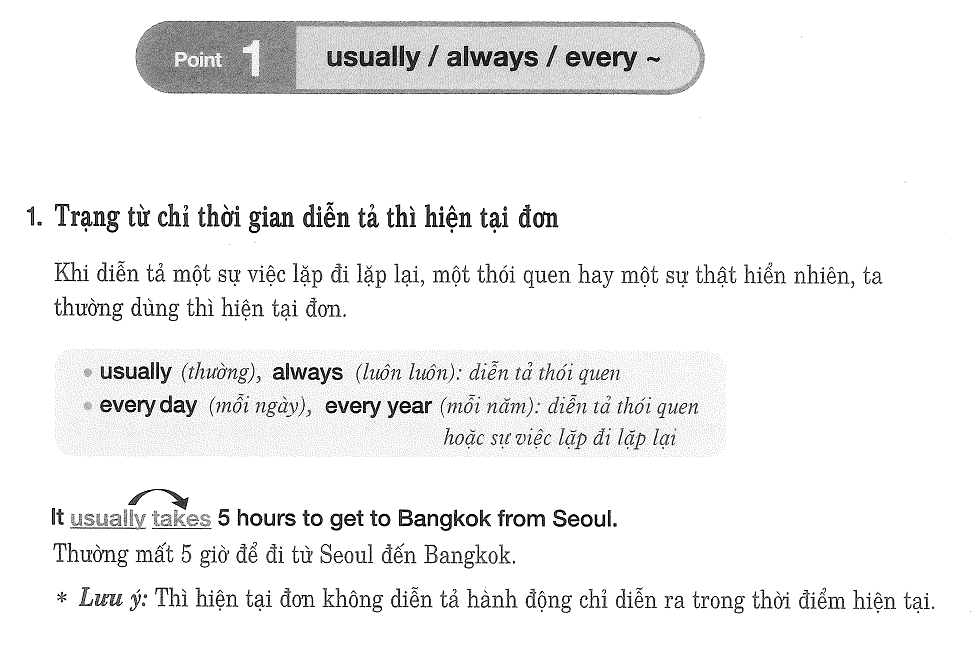Click 'hoặc sự việc lặp đi lặp lại'
This screenshot has width=974, height=646.
tap(560, 438)
